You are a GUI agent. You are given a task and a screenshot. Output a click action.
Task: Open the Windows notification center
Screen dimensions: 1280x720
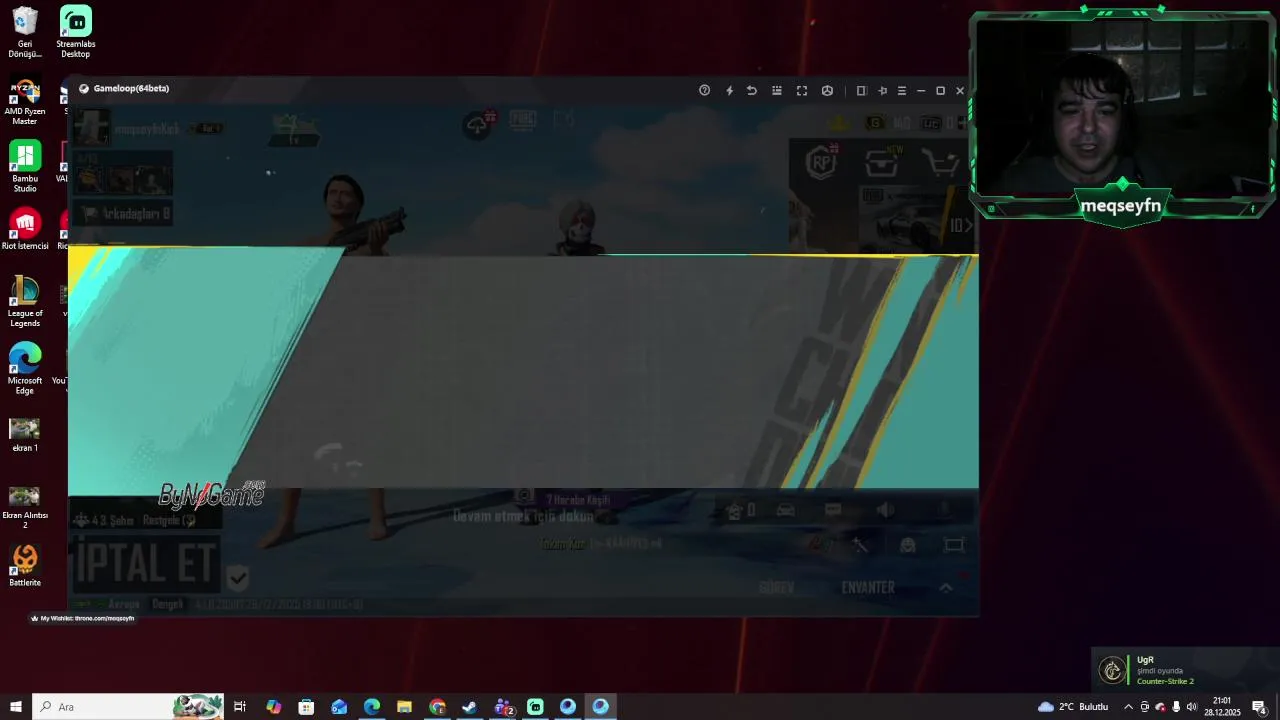1260,707
